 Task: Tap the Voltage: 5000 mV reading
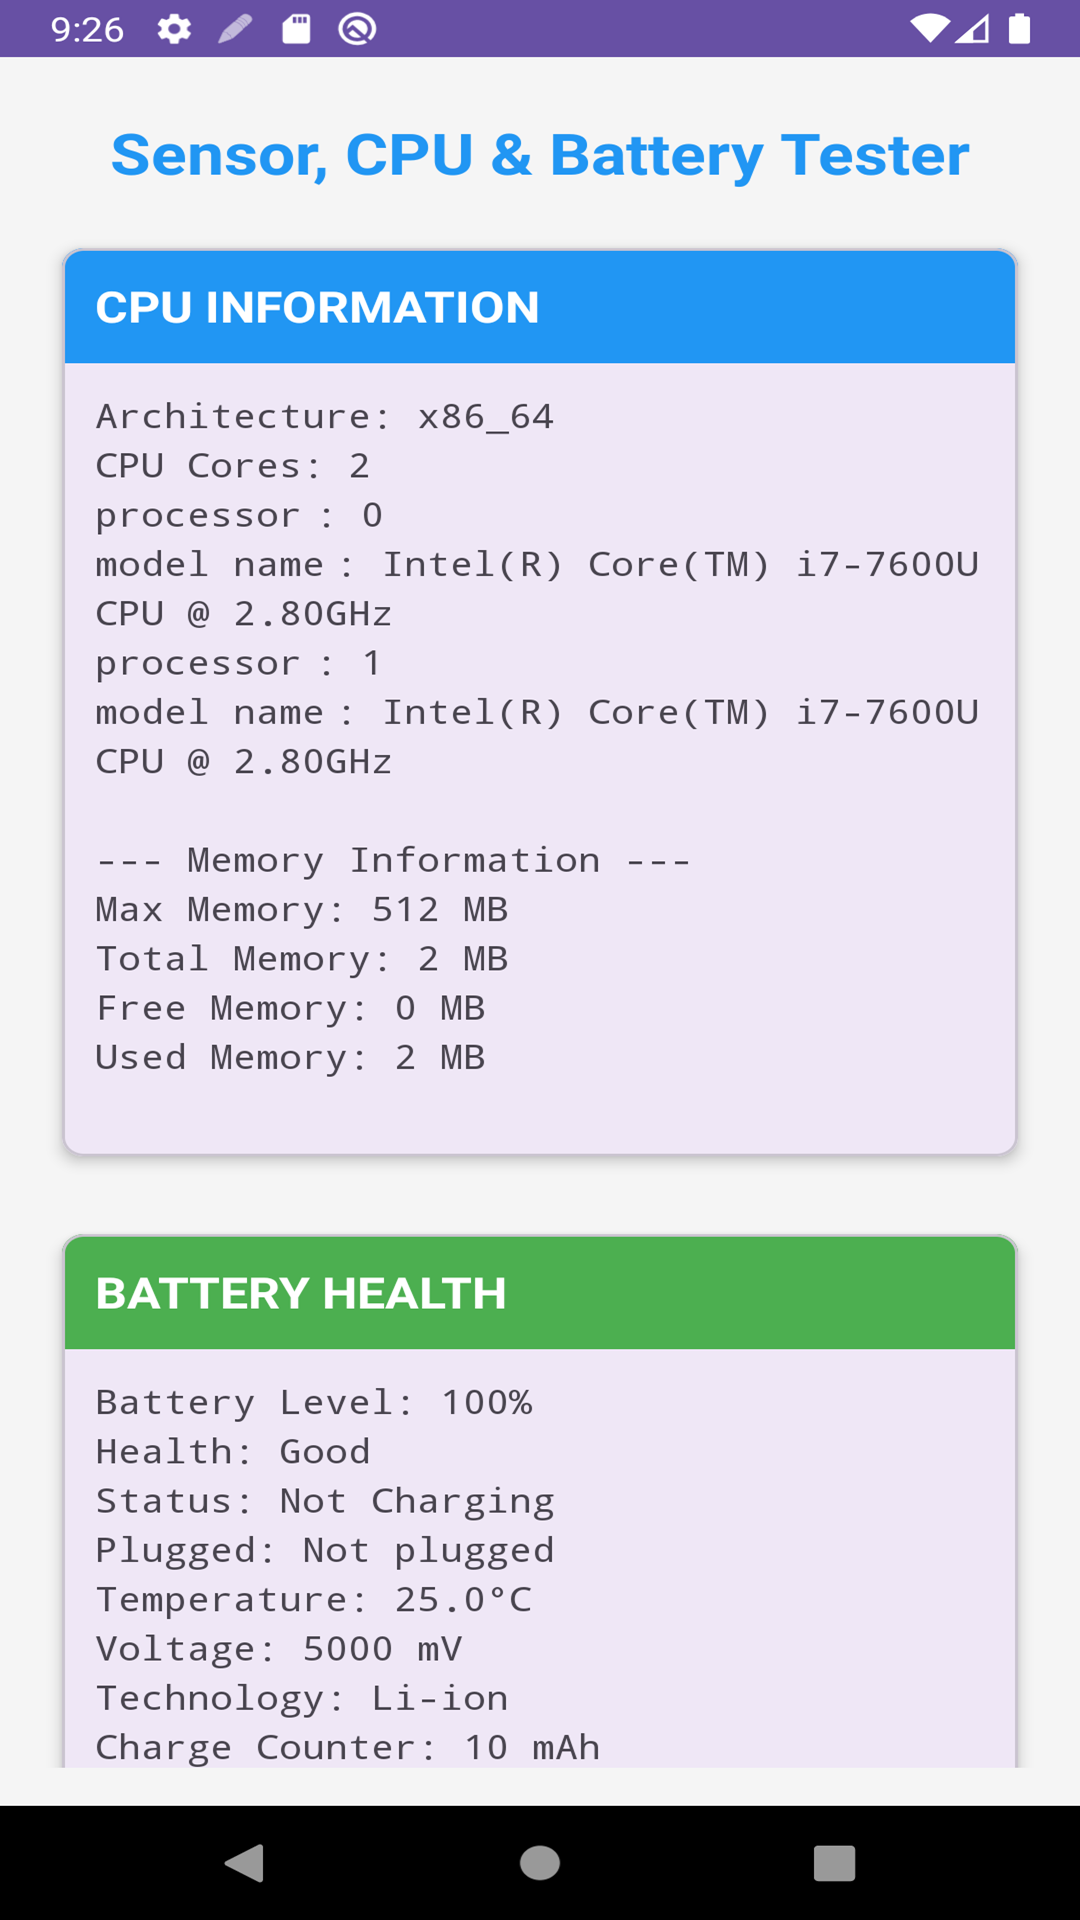(x=278, y=1649)
